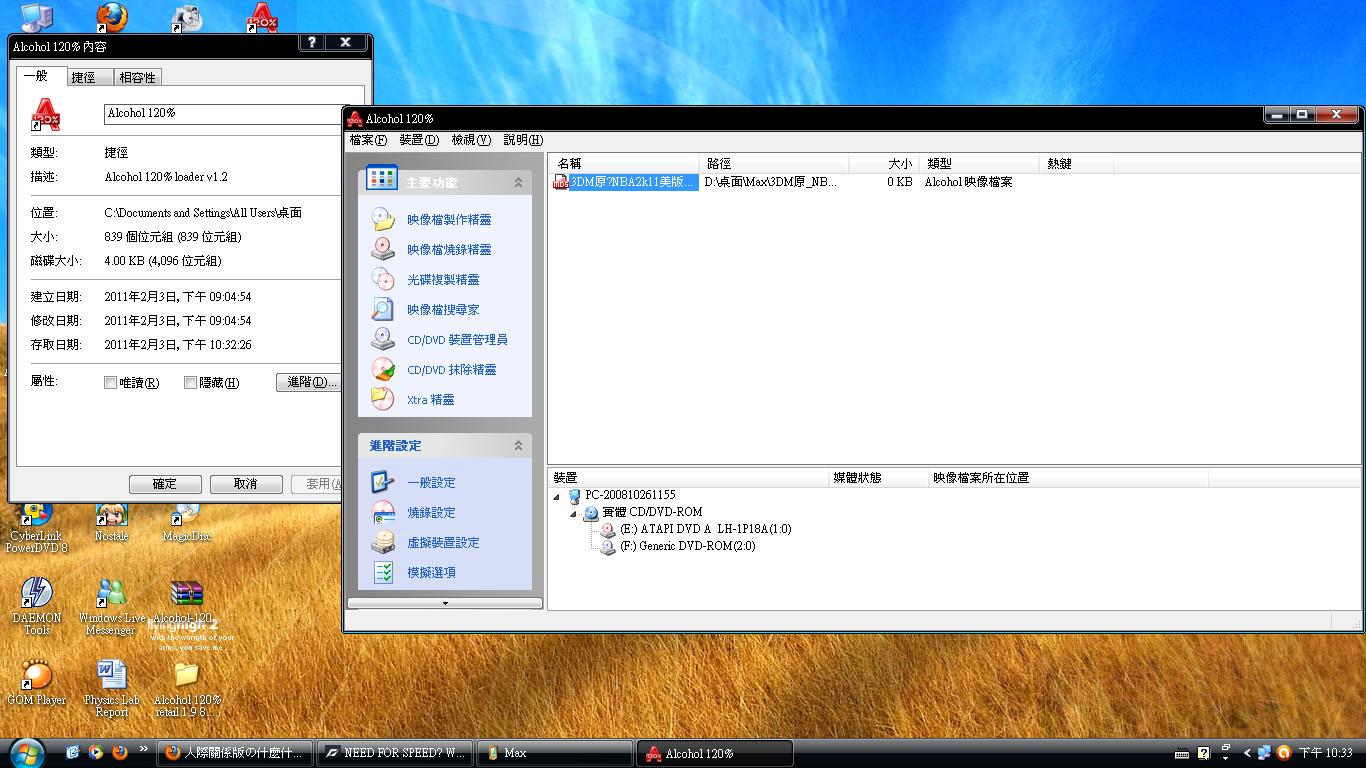Click the Windows Start orb
Screen dimensions: 1366x768
(x=25, y=752)
